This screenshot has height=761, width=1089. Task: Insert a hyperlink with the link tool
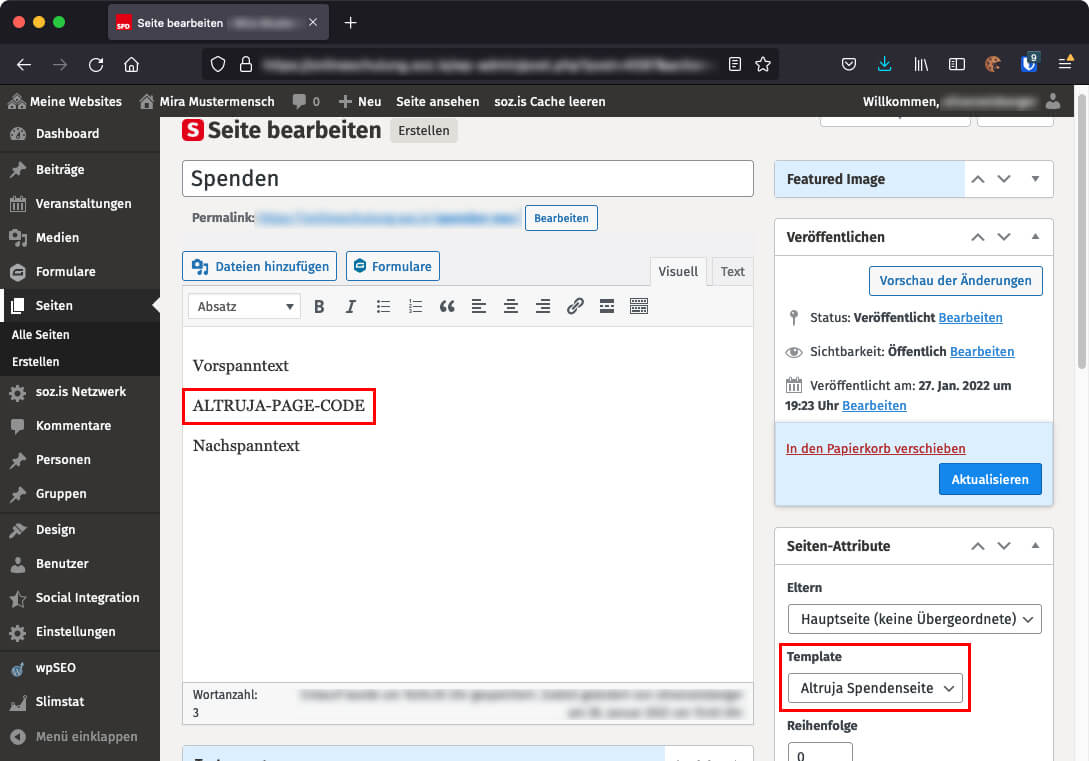point(575,307)
